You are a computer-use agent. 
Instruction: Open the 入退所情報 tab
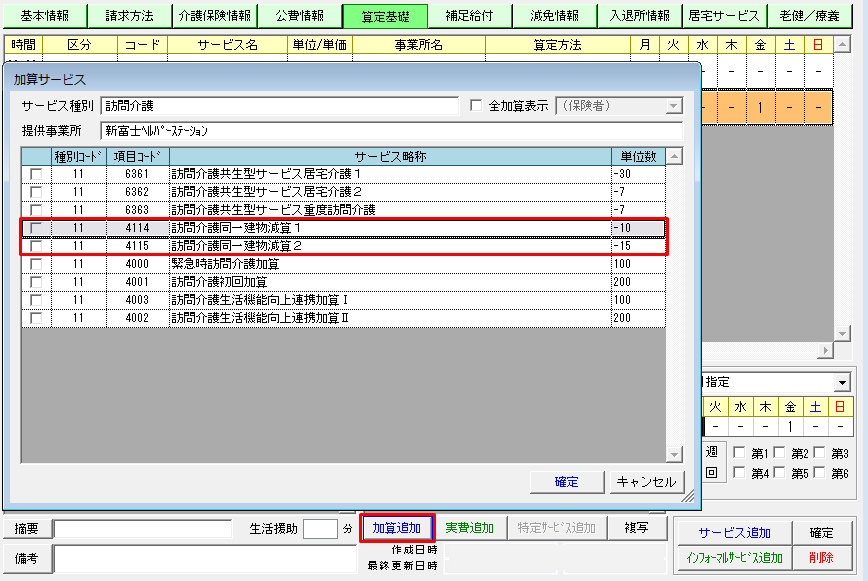640,16
